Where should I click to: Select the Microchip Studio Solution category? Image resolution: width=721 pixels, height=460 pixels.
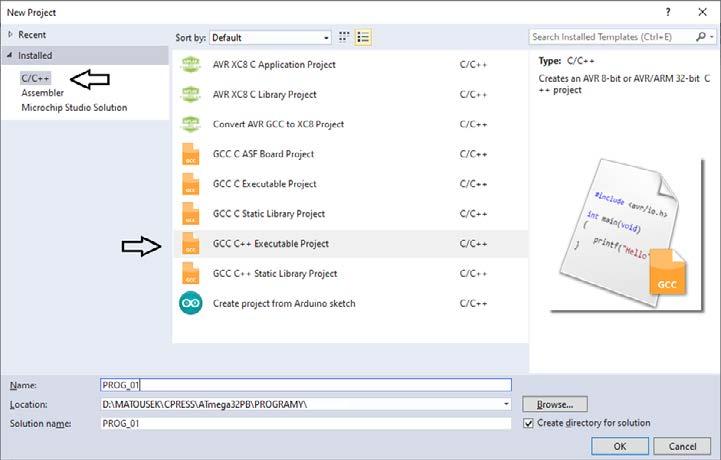pyautogui.click(x=74, y=108)
